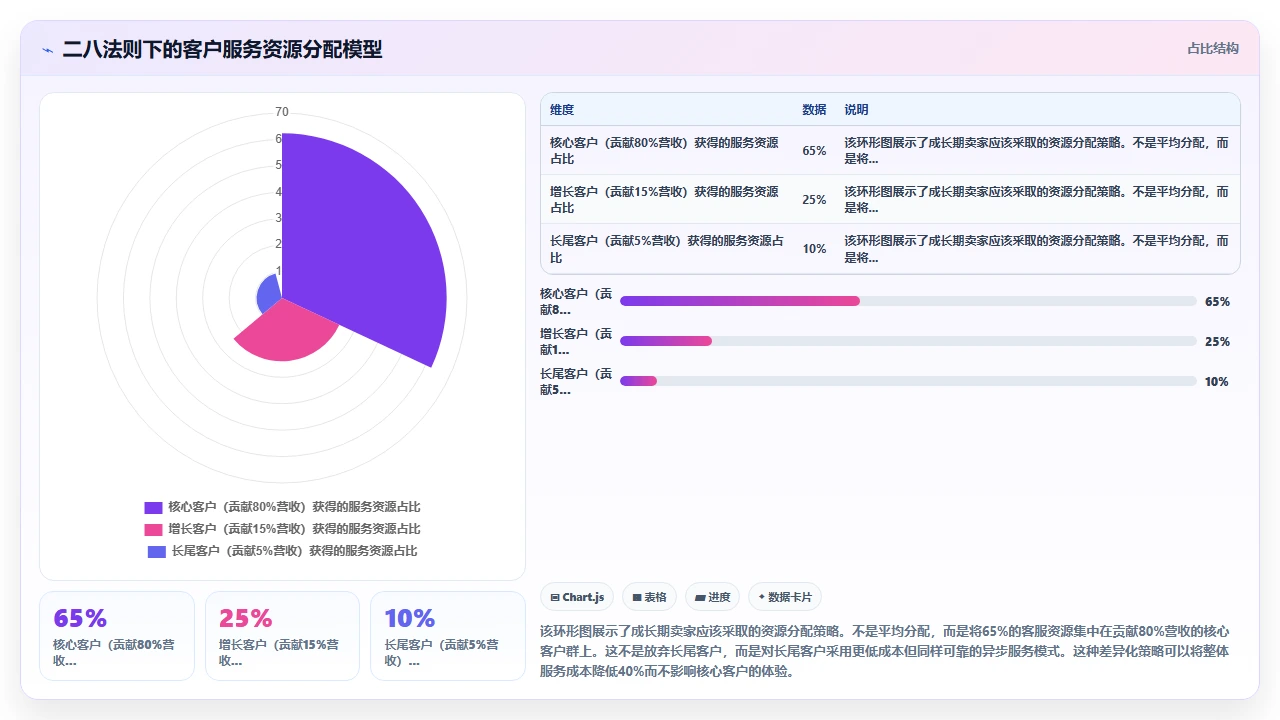
Task: Click the 说明 column header
Action: pyautogui.click(x=856, y=110)
